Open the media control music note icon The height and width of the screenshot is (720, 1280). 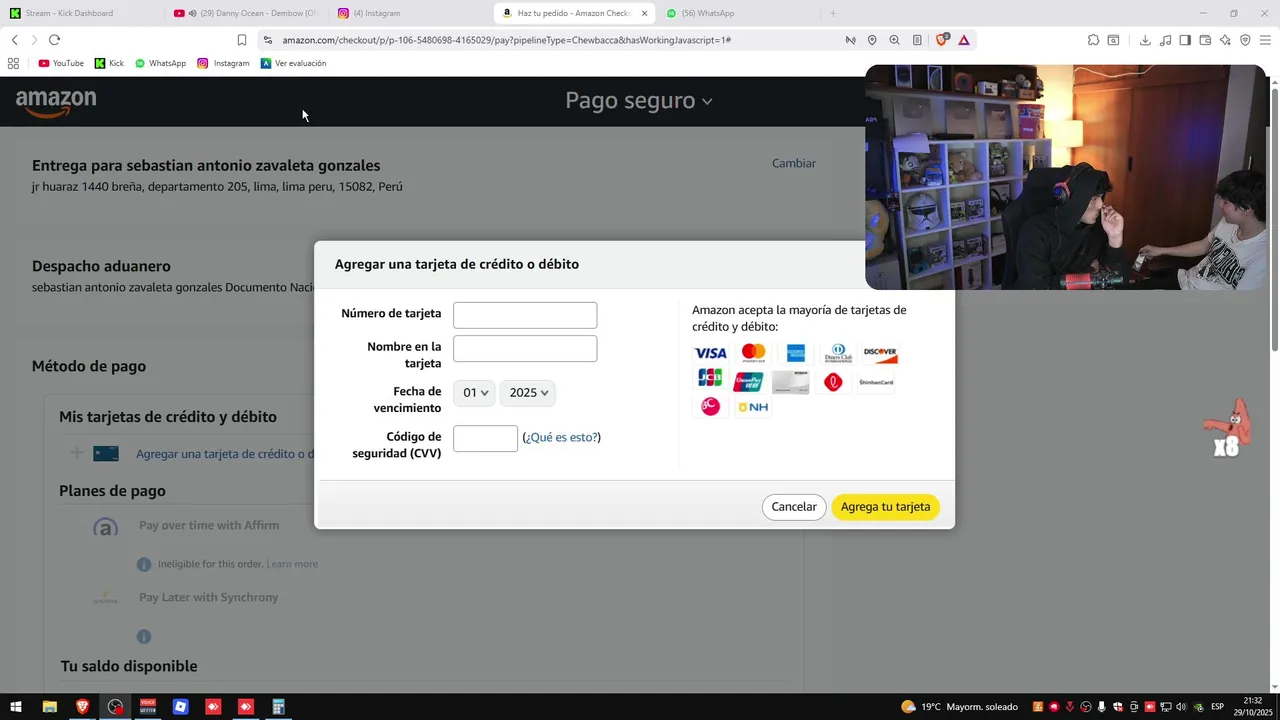click(x=1166, y=40)
